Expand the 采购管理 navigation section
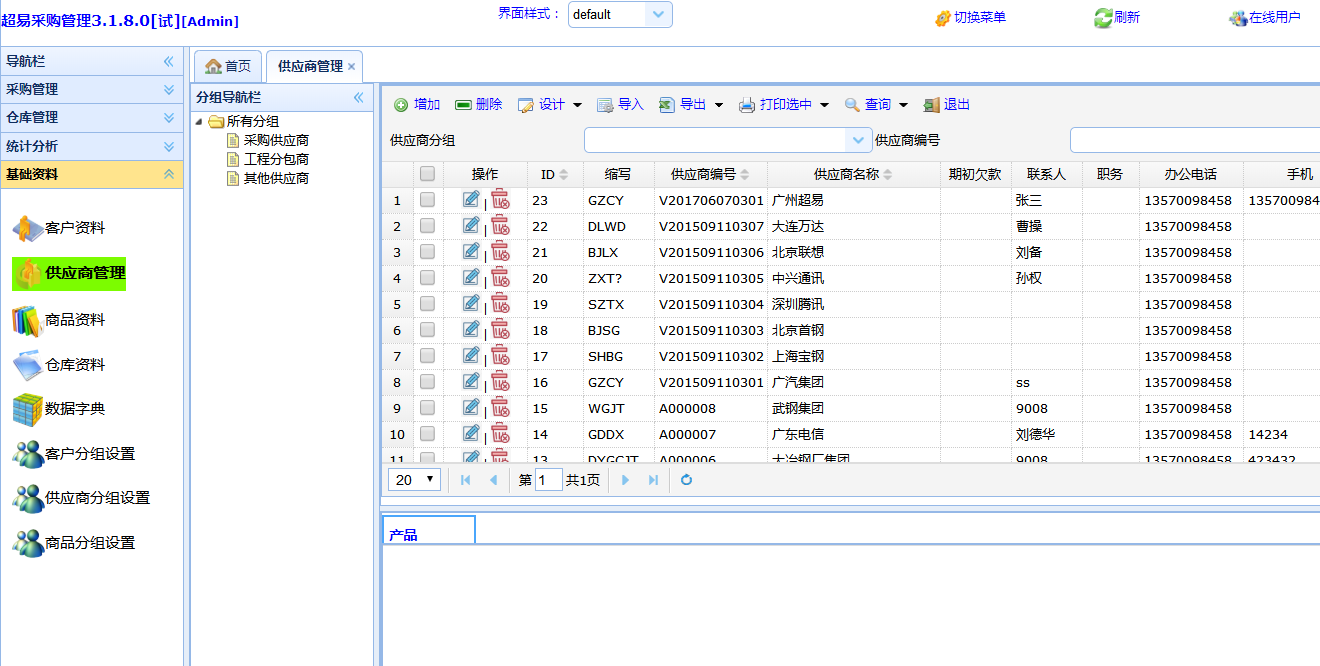The width and height of the screenshot is (1320, 666). tap(91, 89)
